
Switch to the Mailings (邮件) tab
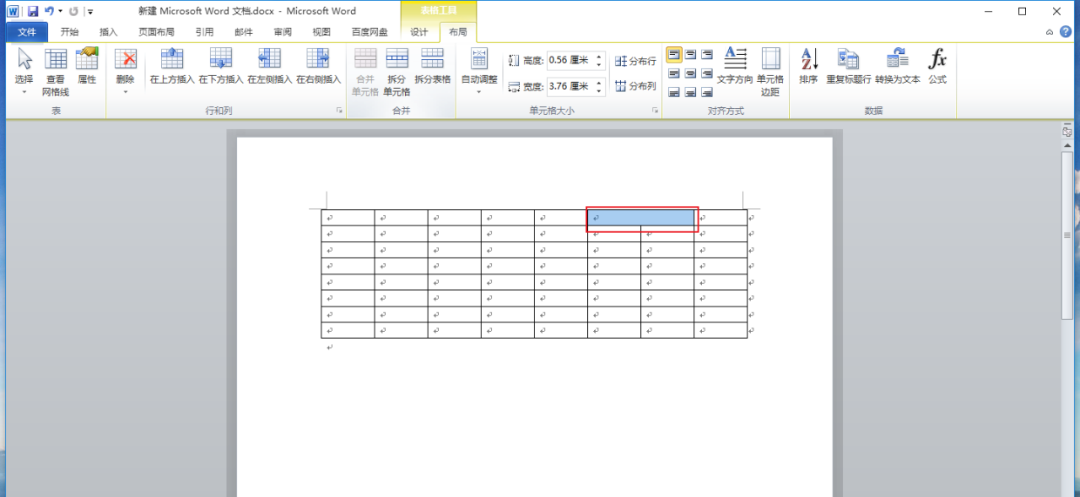243,32
